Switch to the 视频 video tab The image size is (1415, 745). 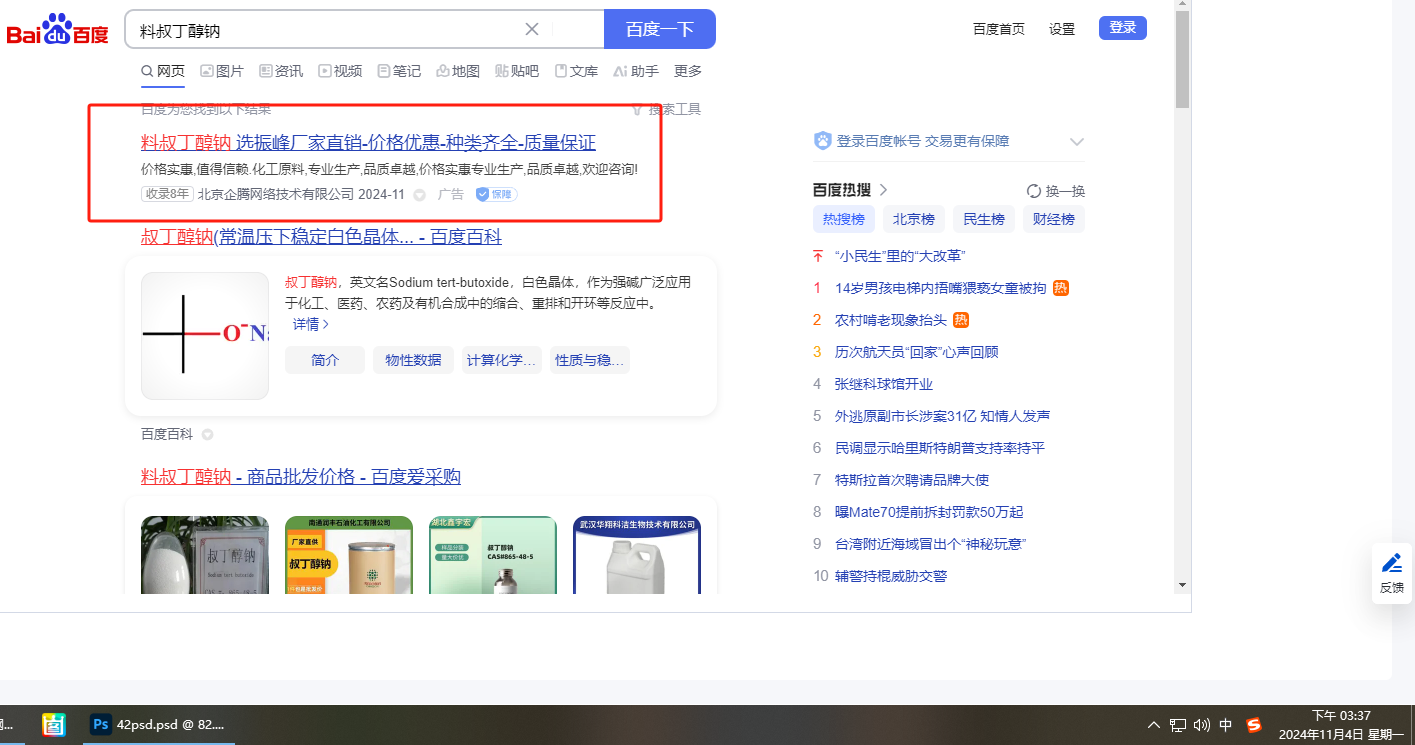coord(340,71)
